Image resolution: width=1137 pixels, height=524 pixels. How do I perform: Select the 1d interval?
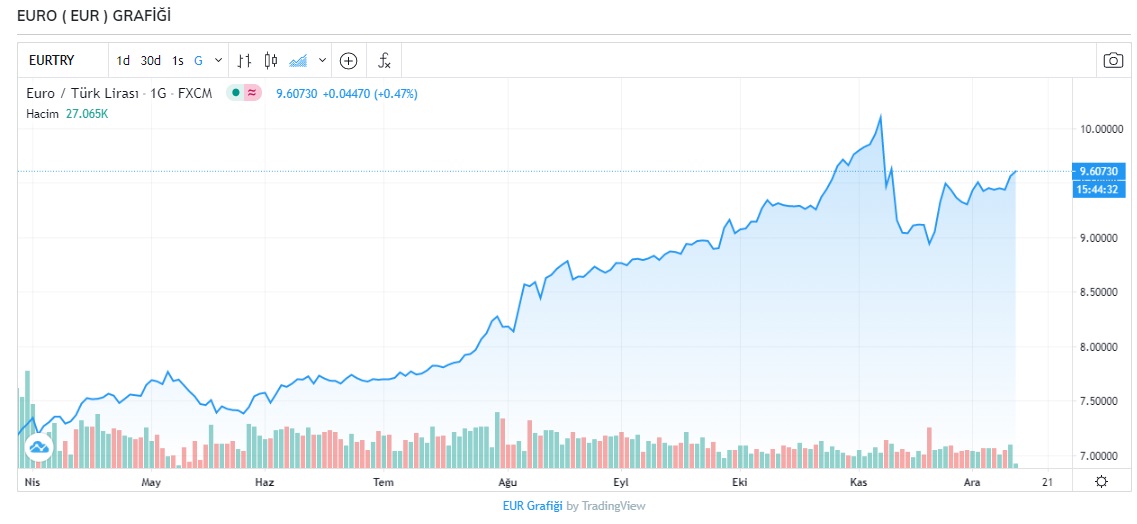coord(123,60)
